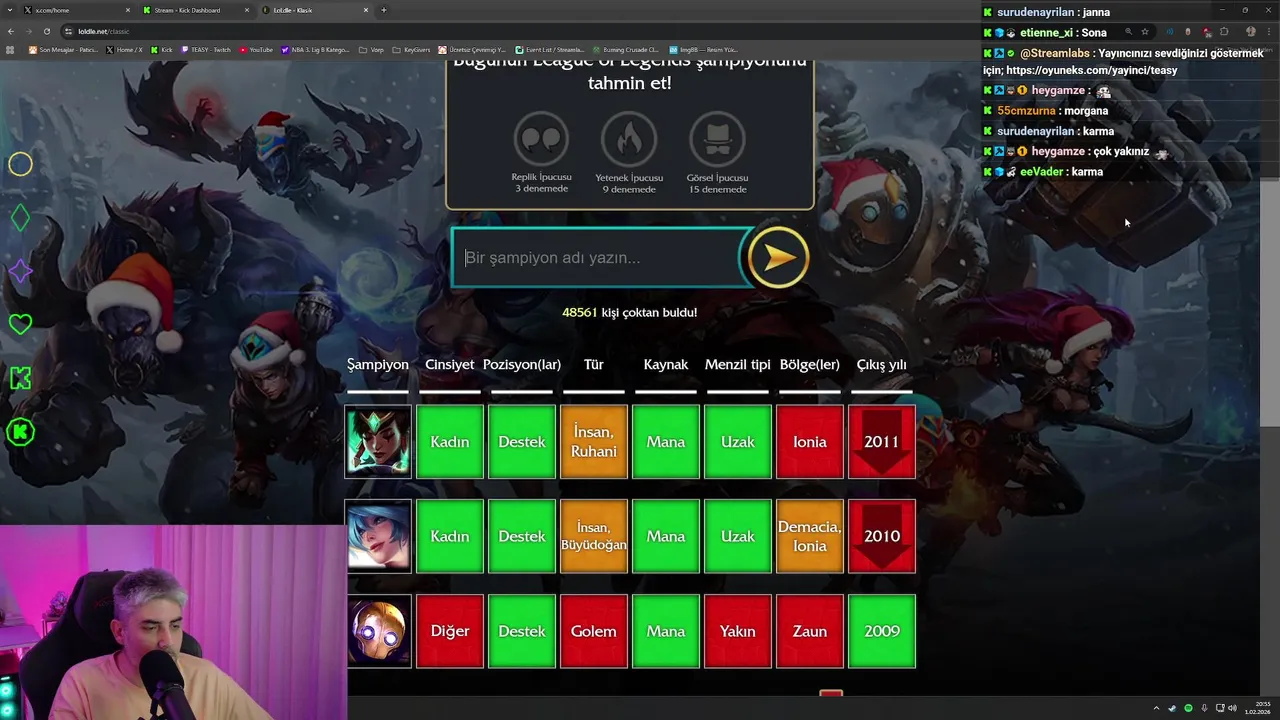1280x720 pixels.
Task: Click the red 2011 year cell
Action: 881,441
